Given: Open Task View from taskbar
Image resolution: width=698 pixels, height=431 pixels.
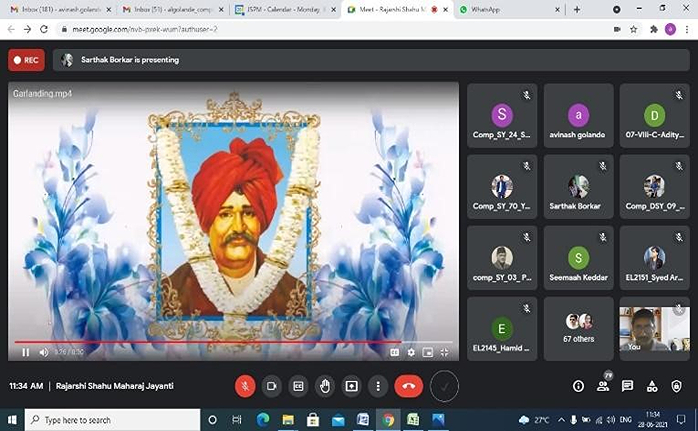Looking at the screenshot, I should click(x=237, y=420).
